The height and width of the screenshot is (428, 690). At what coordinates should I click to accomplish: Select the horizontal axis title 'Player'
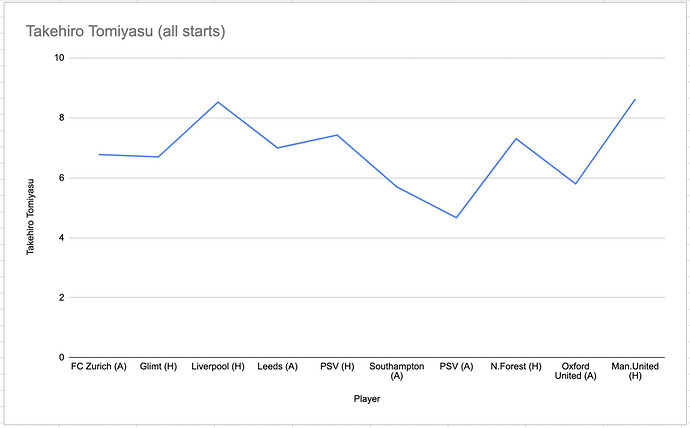point(366,399)
